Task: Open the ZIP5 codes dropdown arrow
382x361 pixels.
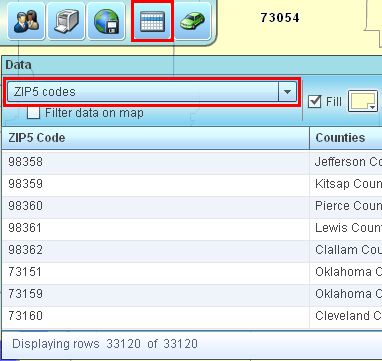Action: point(287,92)
